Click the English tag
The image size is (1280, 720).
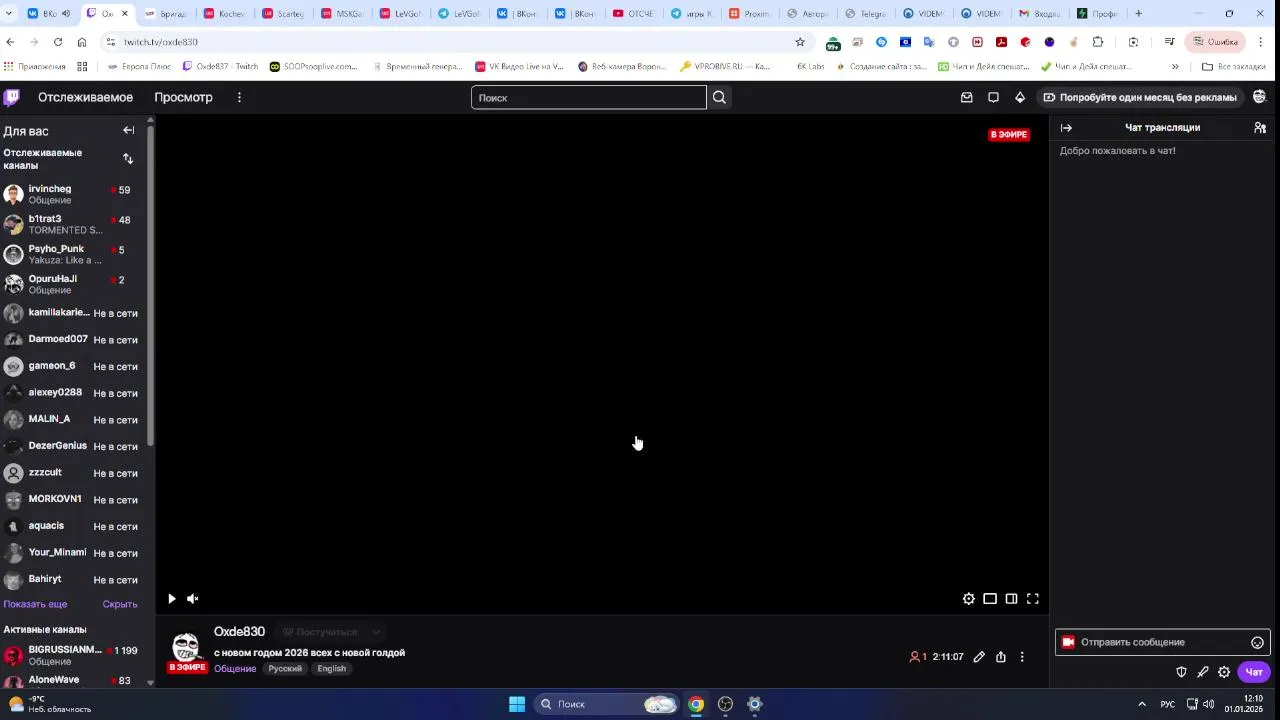pos(331,669)
